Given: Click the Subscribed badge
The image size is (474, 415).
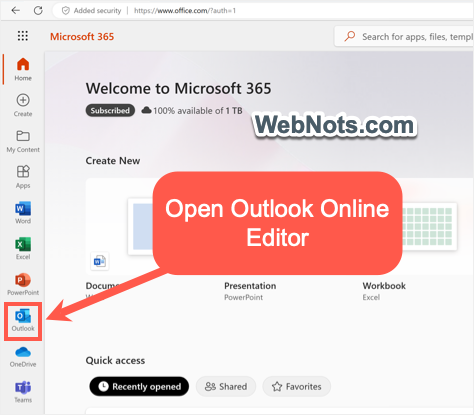Looking at the screenshot, I should [110, 110].
